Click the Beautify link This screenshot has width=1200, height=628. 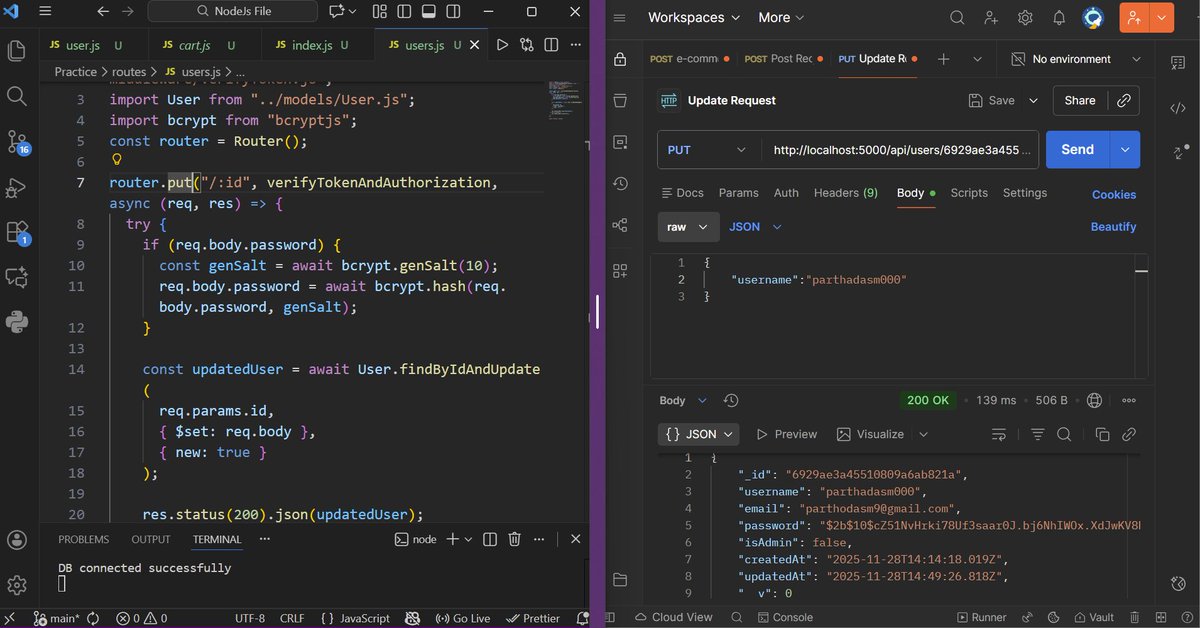1113,227
